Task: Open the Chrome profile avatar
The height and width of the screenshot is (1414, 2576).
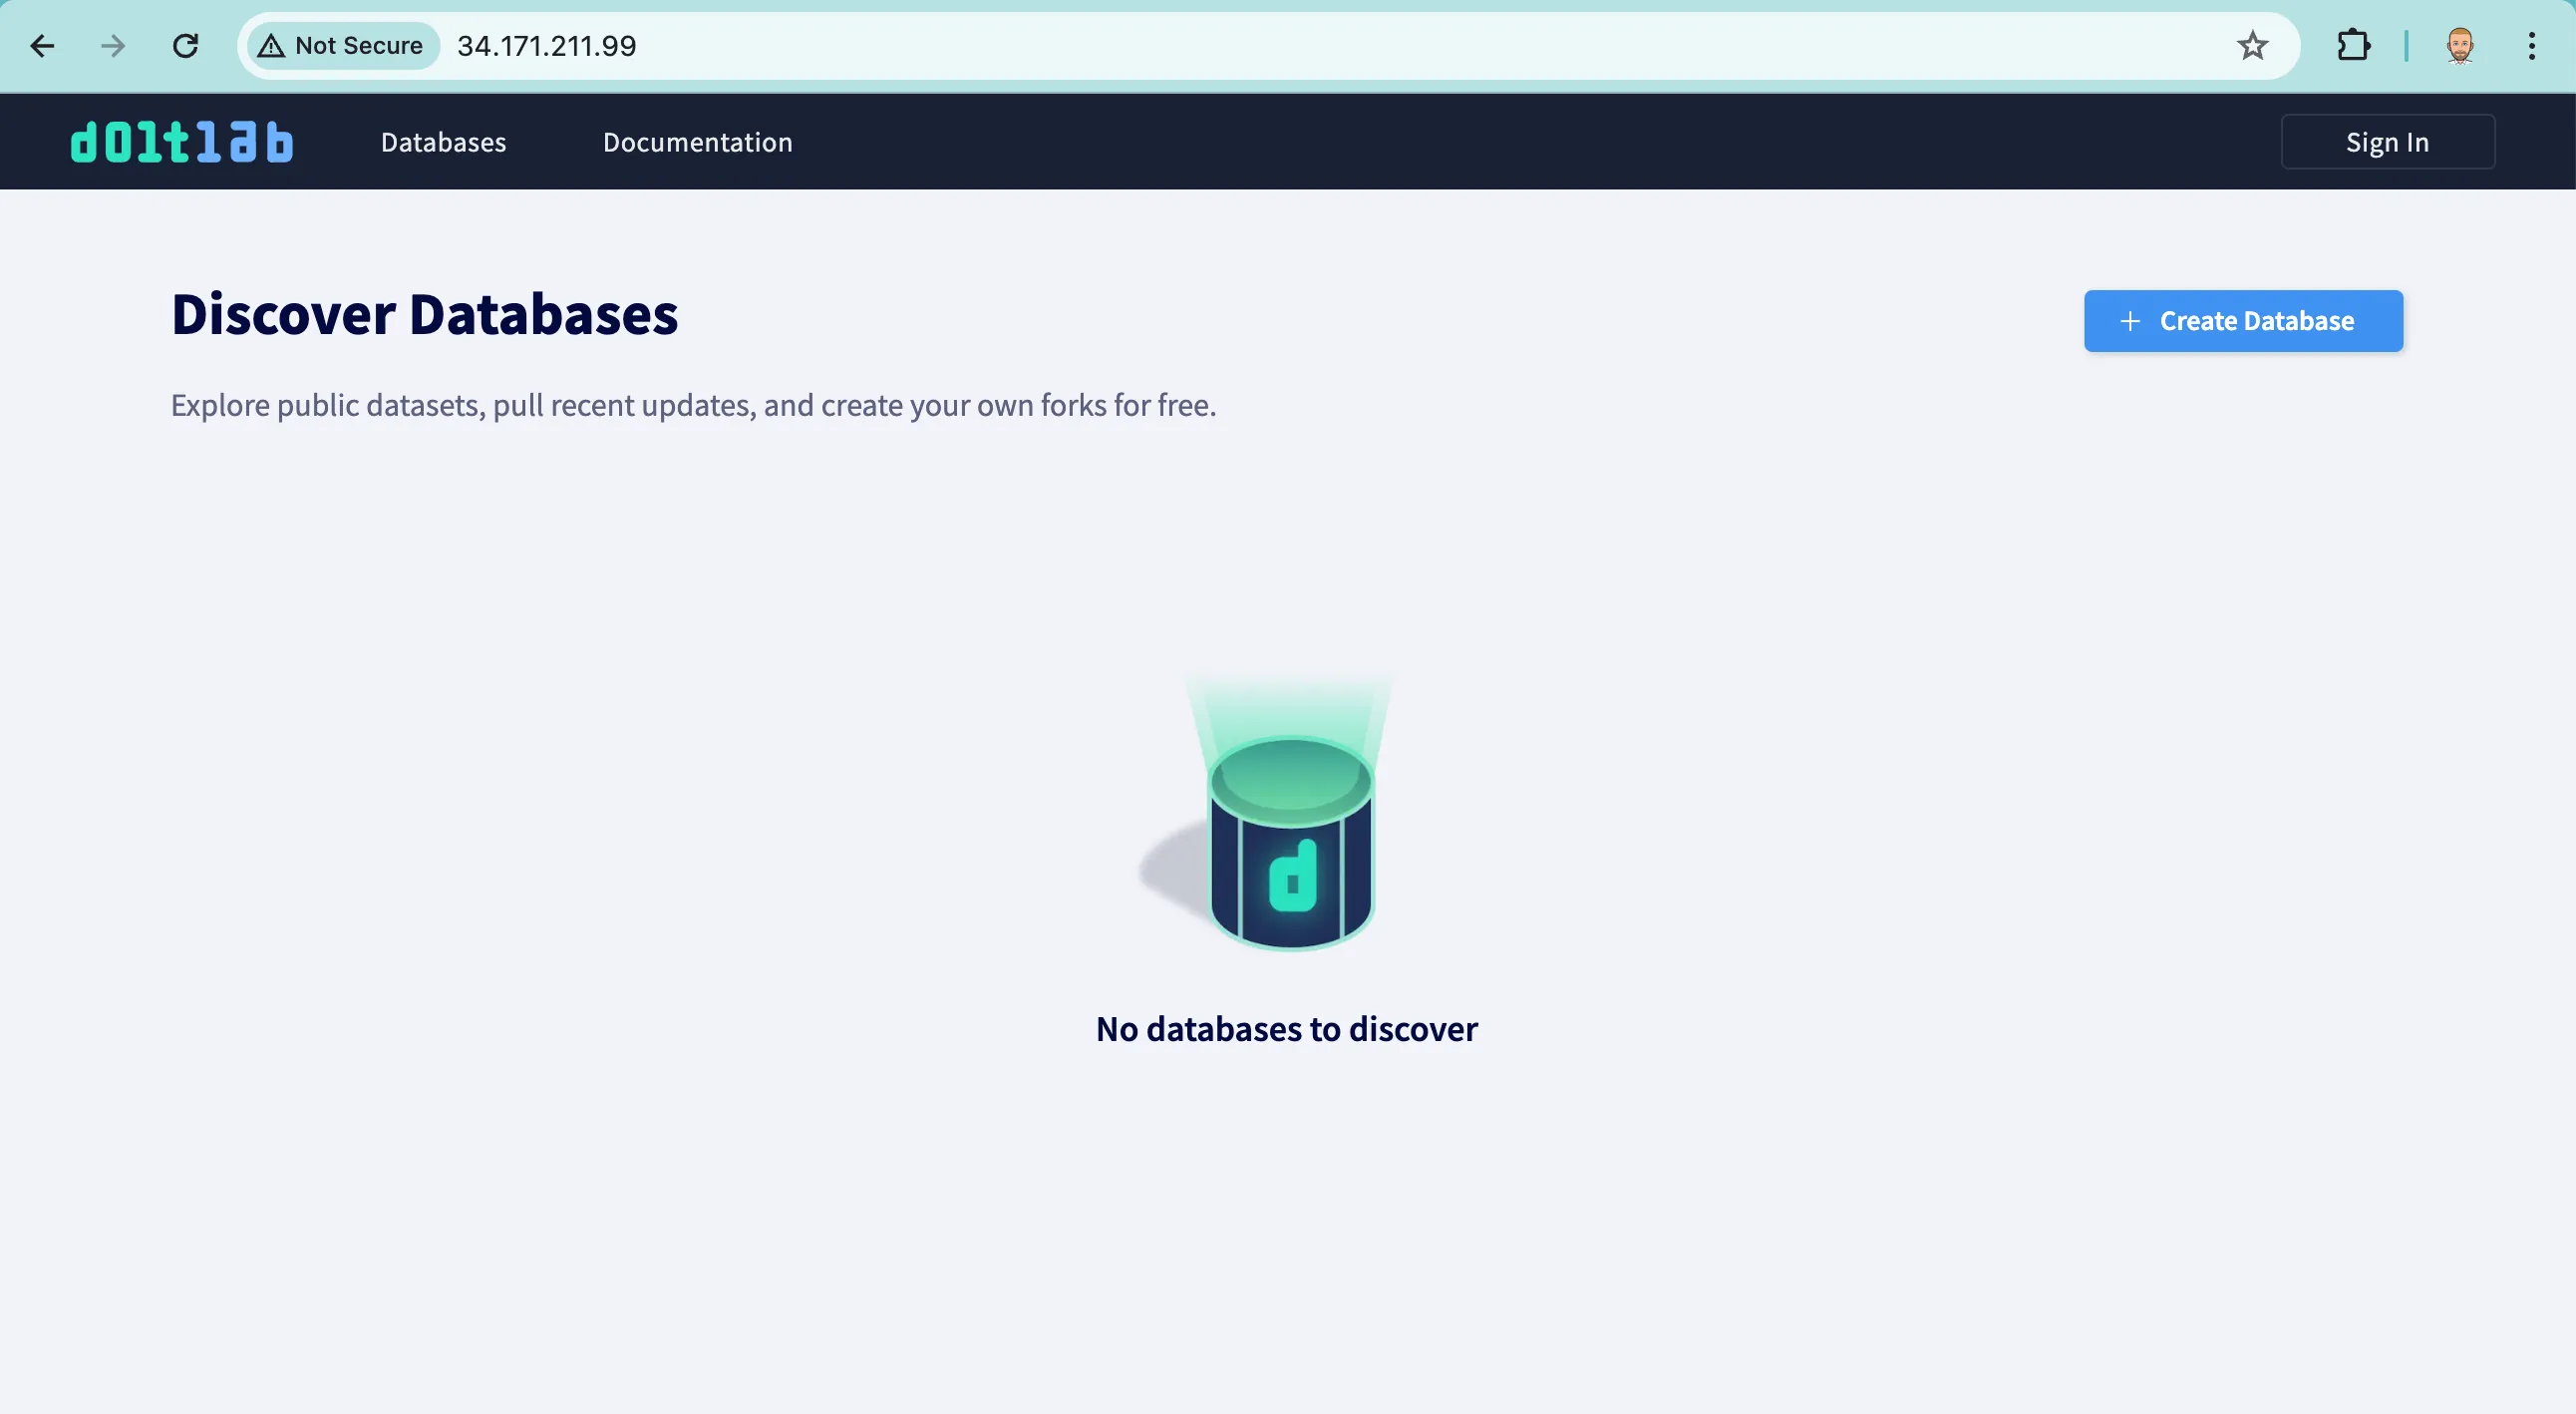Action: click(2460, 46)
